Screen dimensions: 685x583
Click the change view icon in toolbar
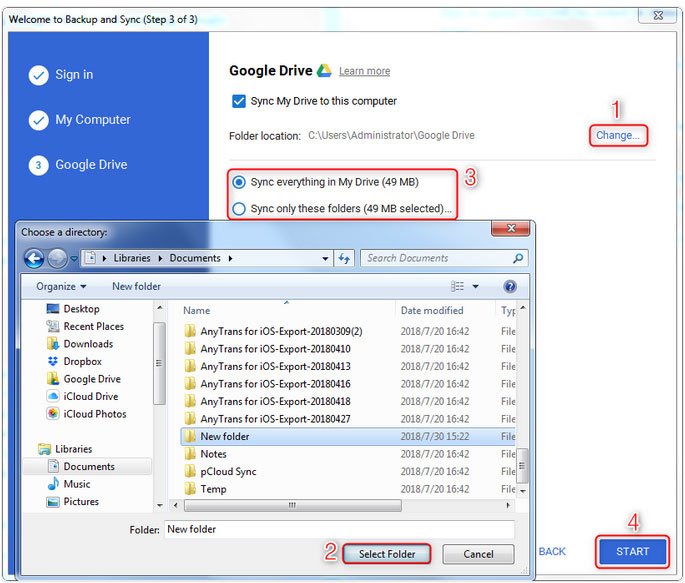457,286
